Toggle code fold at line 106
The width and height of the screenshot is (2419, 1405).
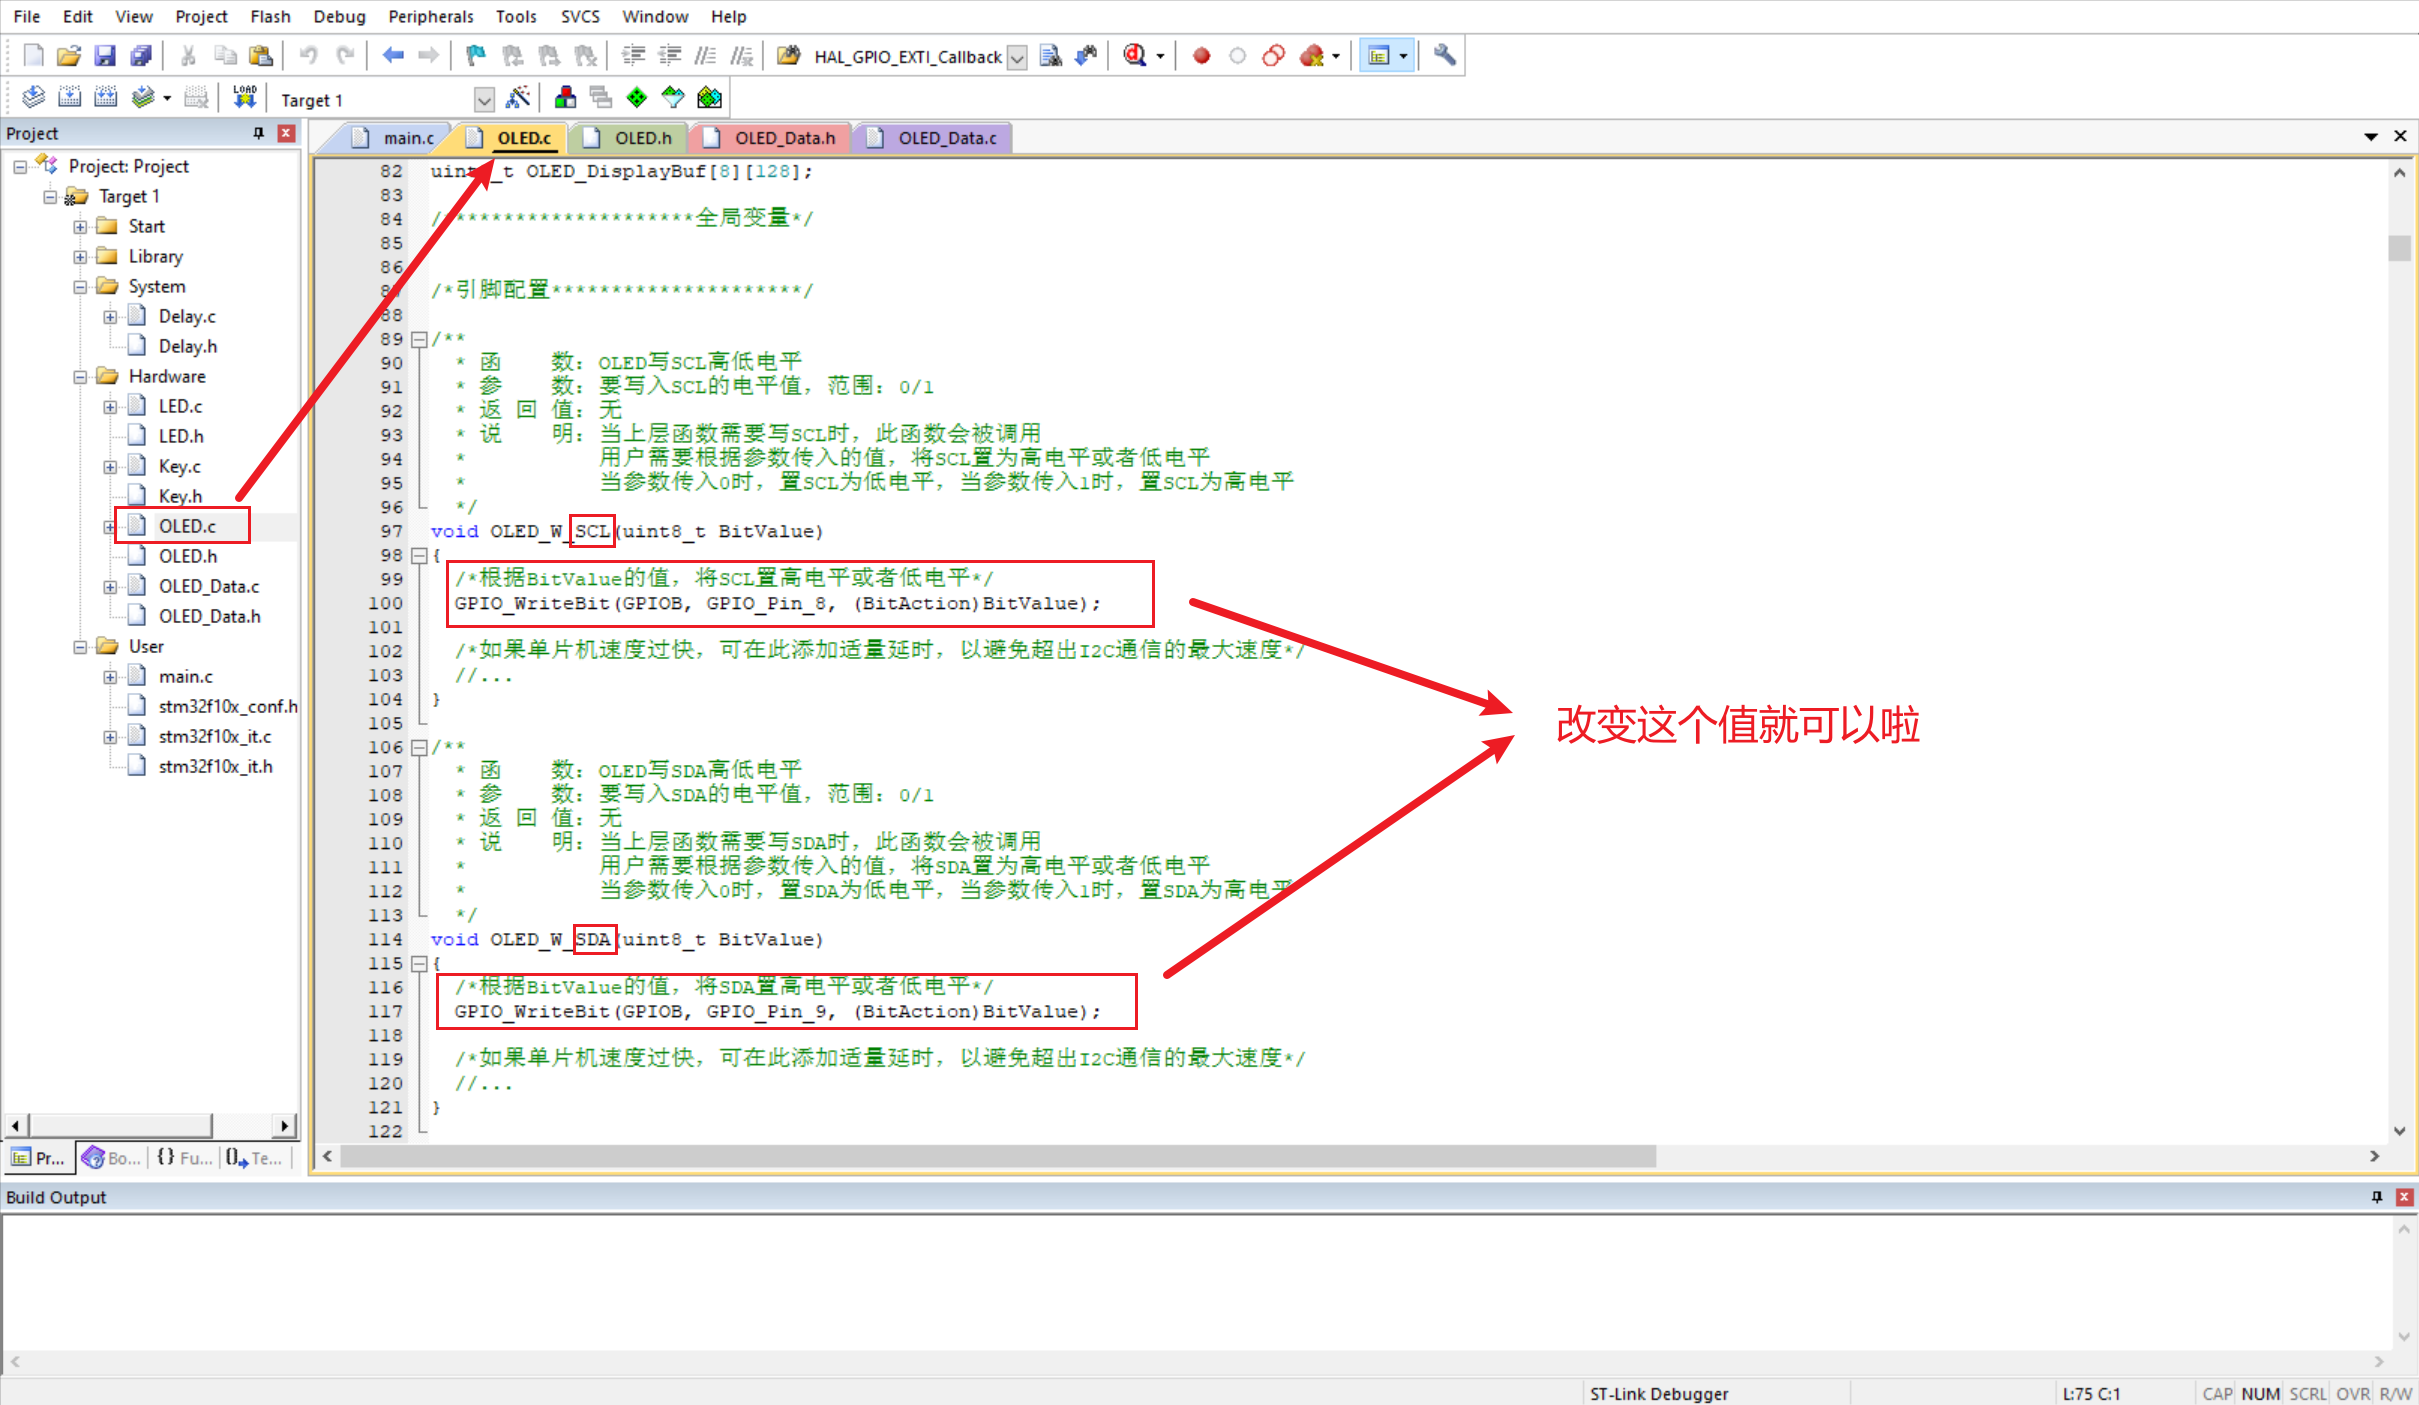pyautogui.click(x=420, y=747)
